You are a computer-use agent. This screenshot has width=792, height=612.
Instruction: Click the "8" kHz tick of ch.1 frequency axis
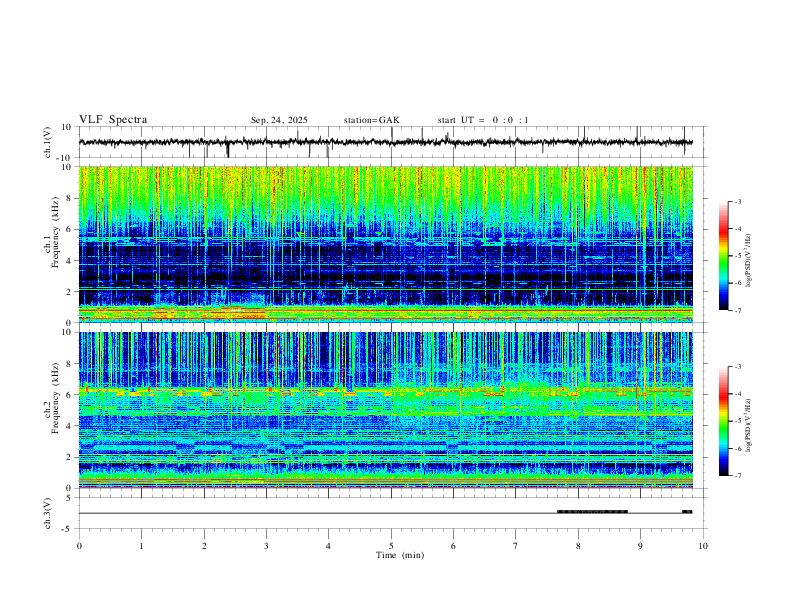pos(70,198)
